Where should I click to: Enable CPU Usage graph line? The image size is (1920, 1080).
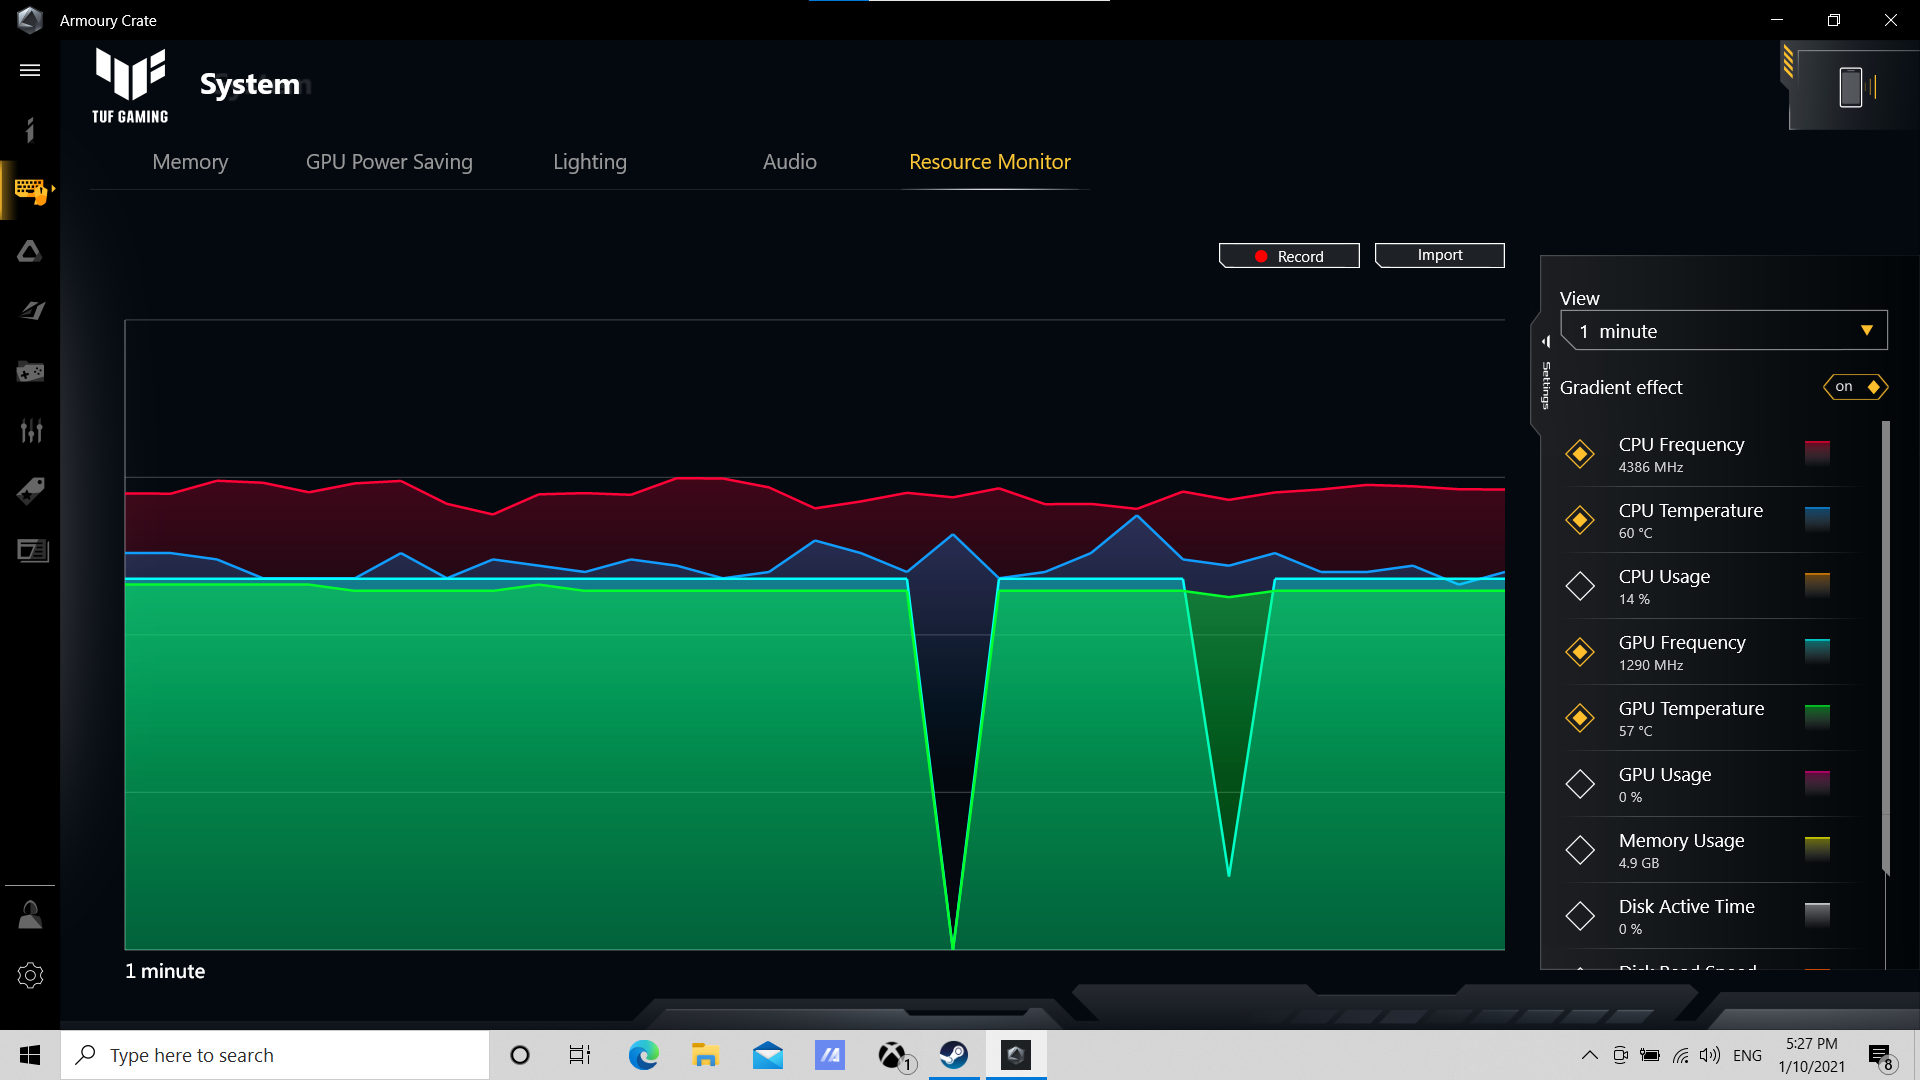1580,586
